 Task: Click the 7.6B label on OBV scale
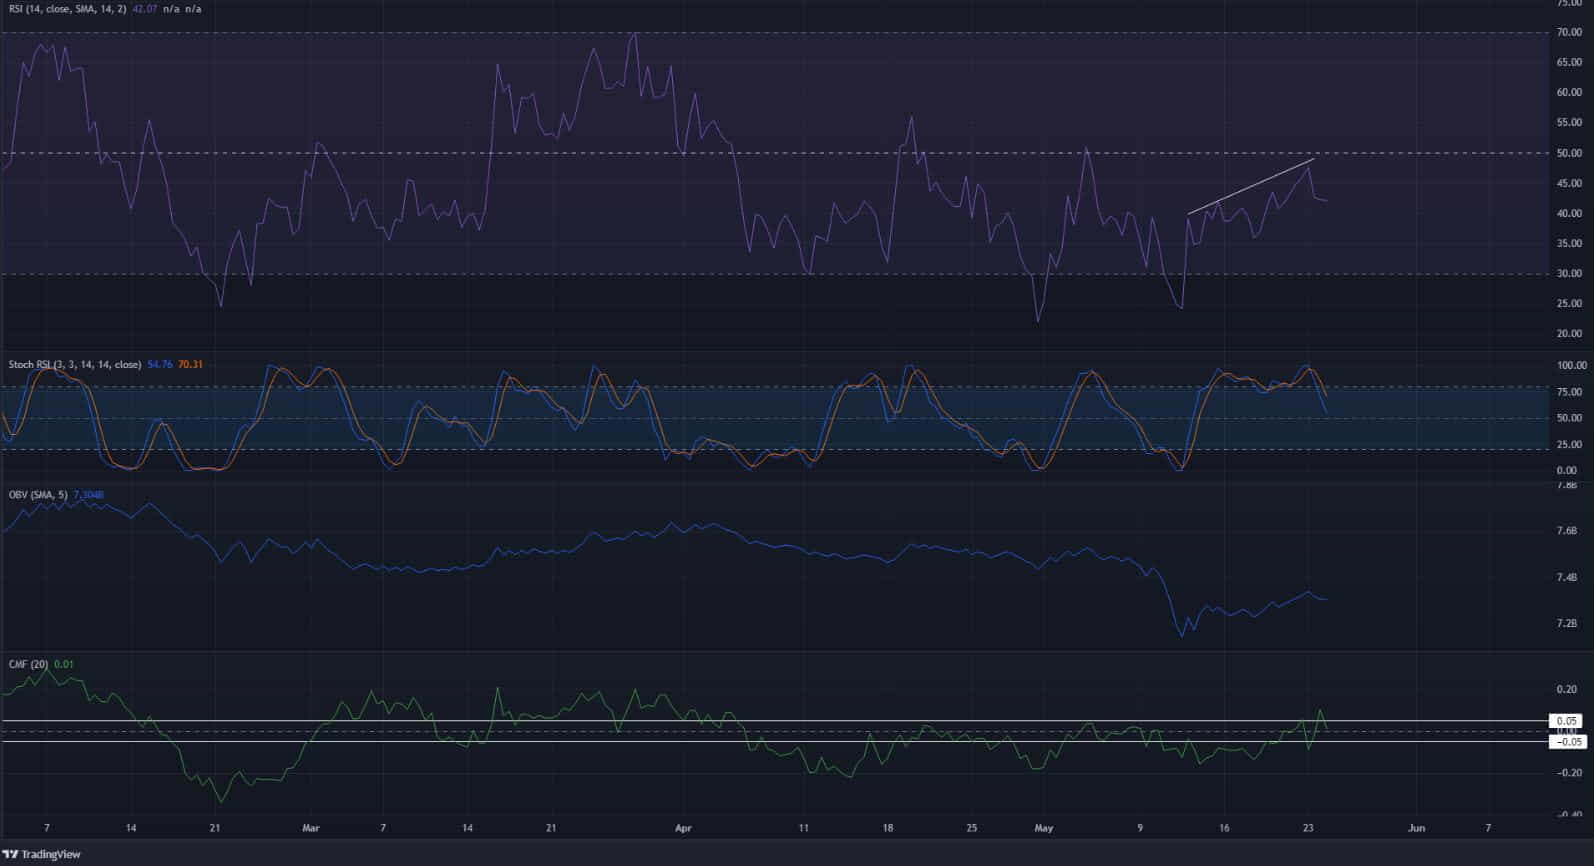click(1566, 531)
